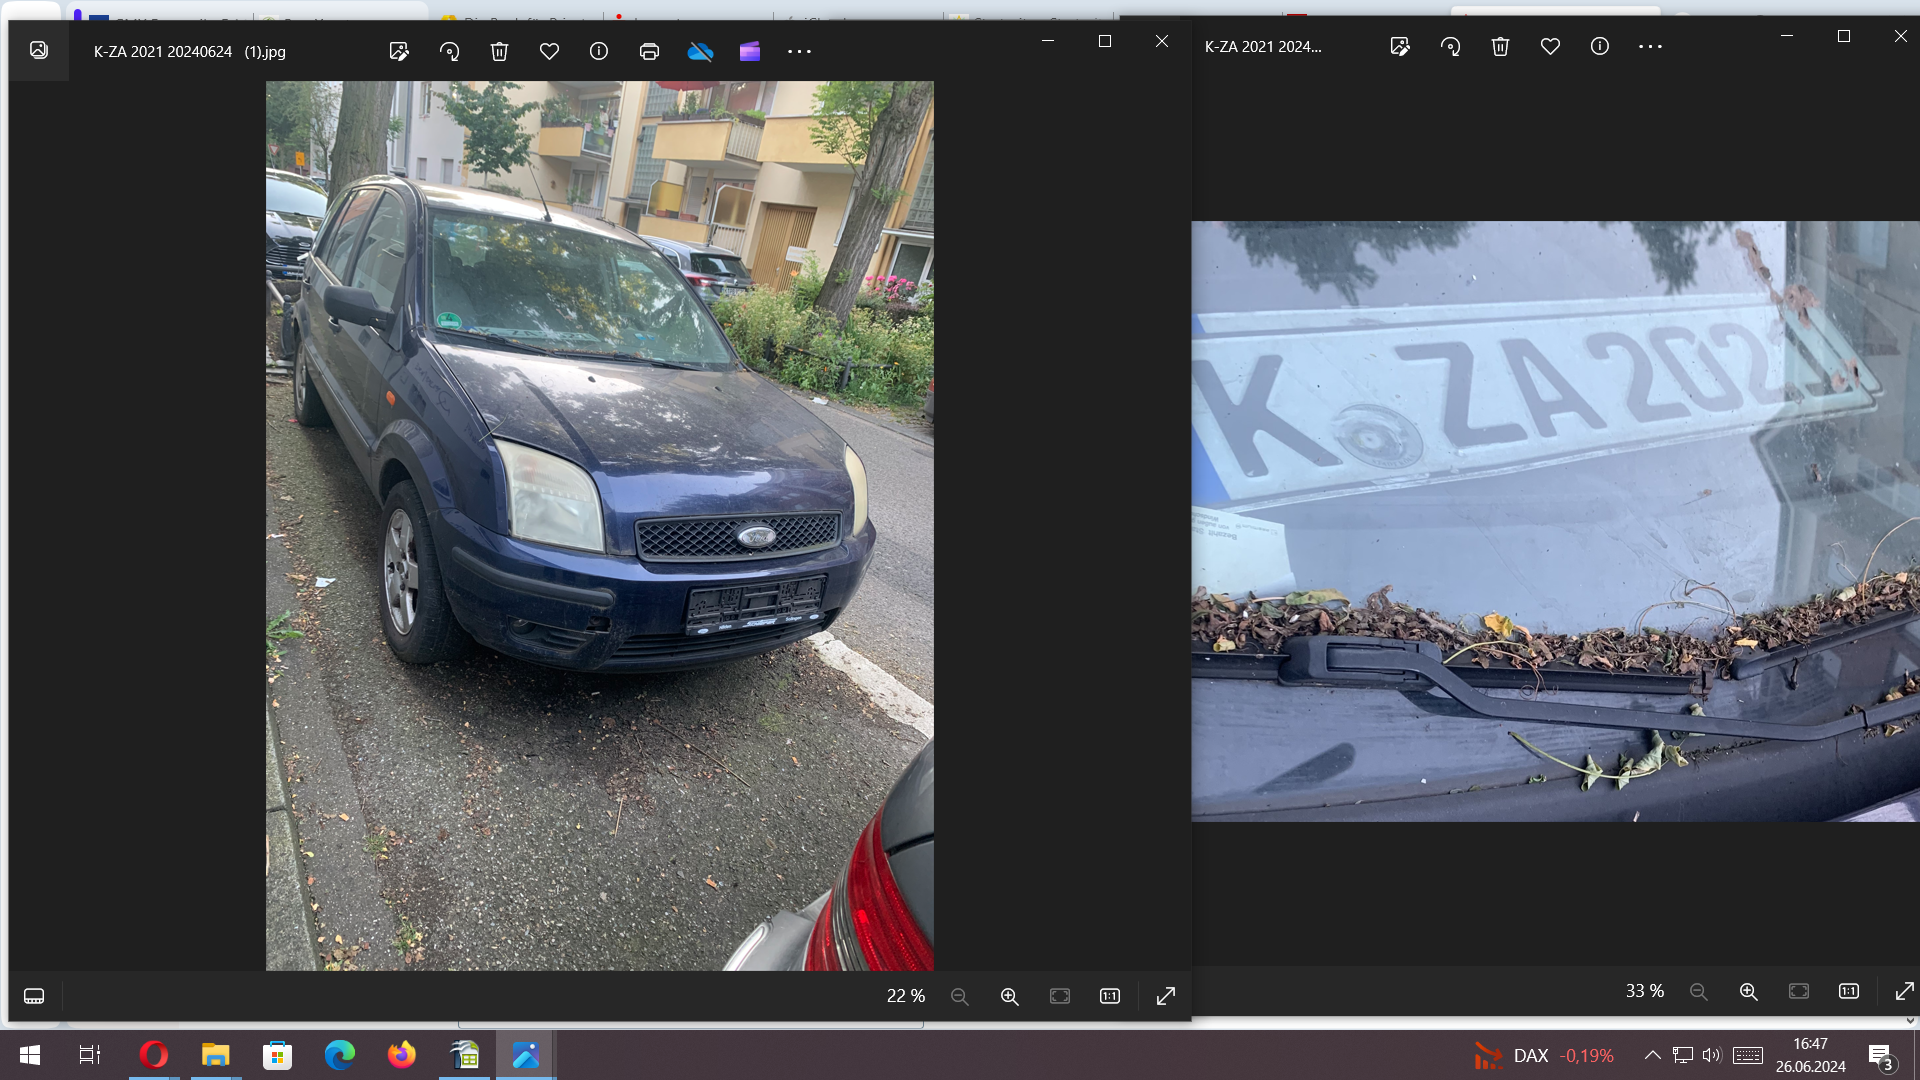Delete the K-ZA 2021 20240624 (1).jpg photo
Screen dimensions: 1920x1080
point(499,51)
